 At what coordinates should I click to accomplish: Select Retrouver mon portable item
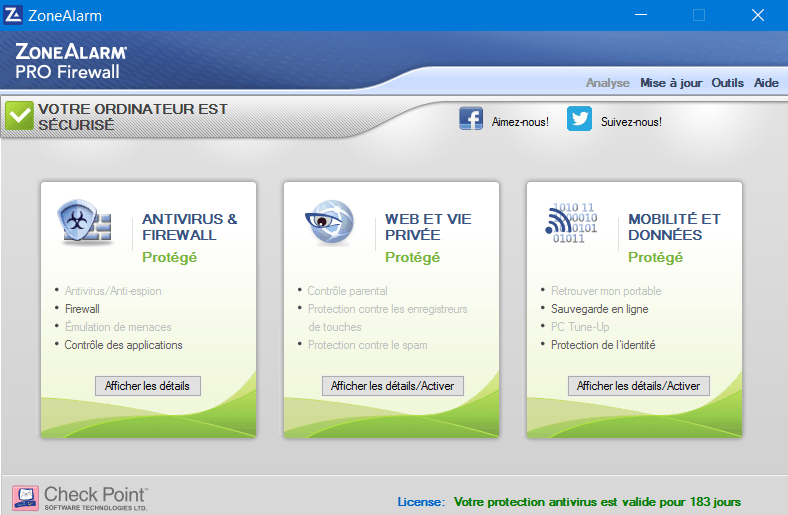point(606,291)
